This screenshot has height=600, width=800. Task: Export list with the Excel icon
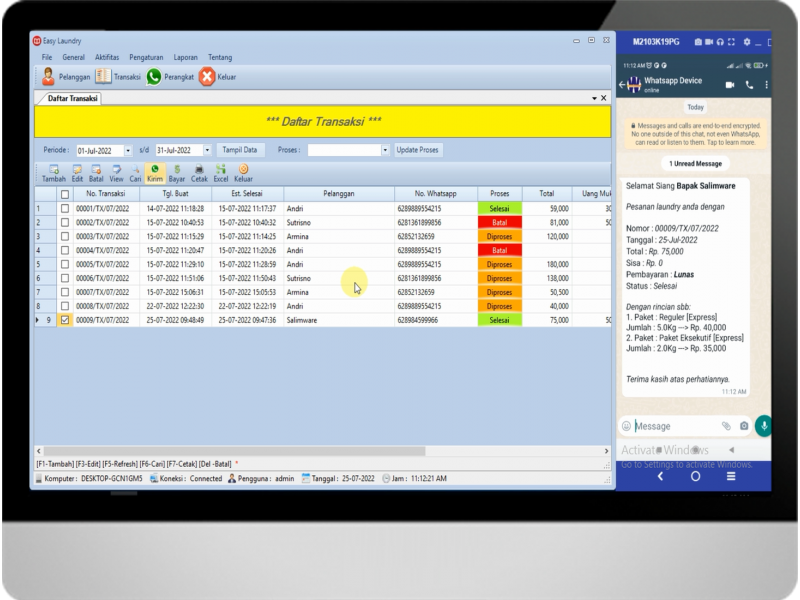[221, 171]
